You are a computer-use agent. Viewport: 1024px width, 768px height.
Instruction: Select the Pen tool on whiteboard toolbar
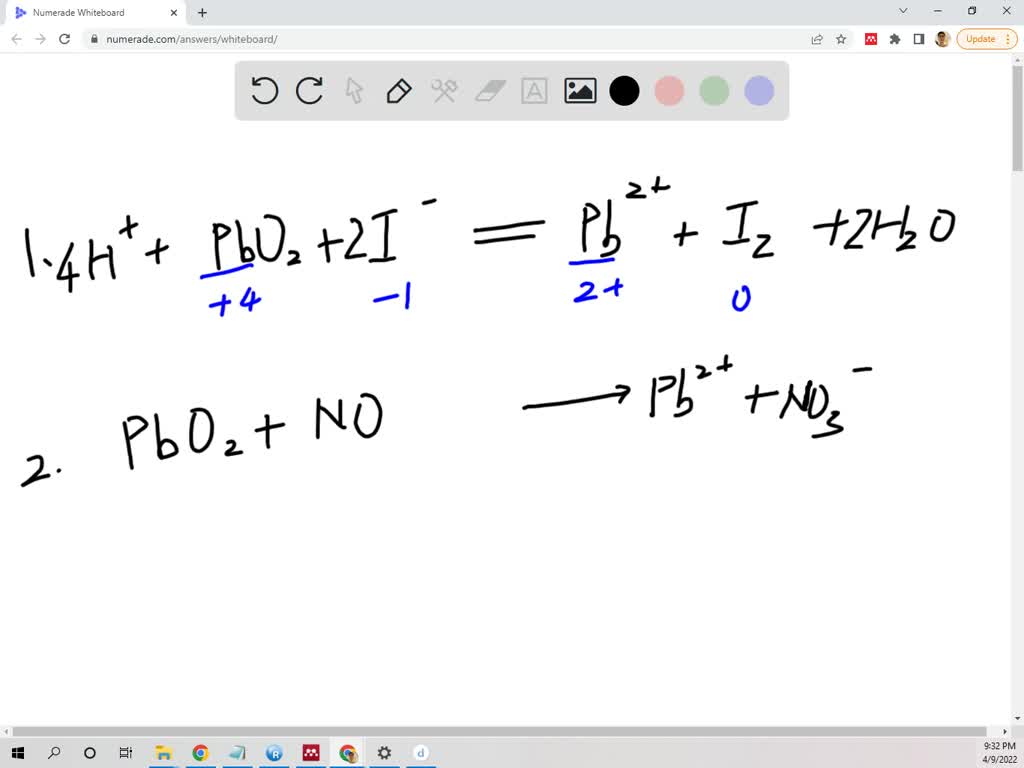[x=399, y=91]
